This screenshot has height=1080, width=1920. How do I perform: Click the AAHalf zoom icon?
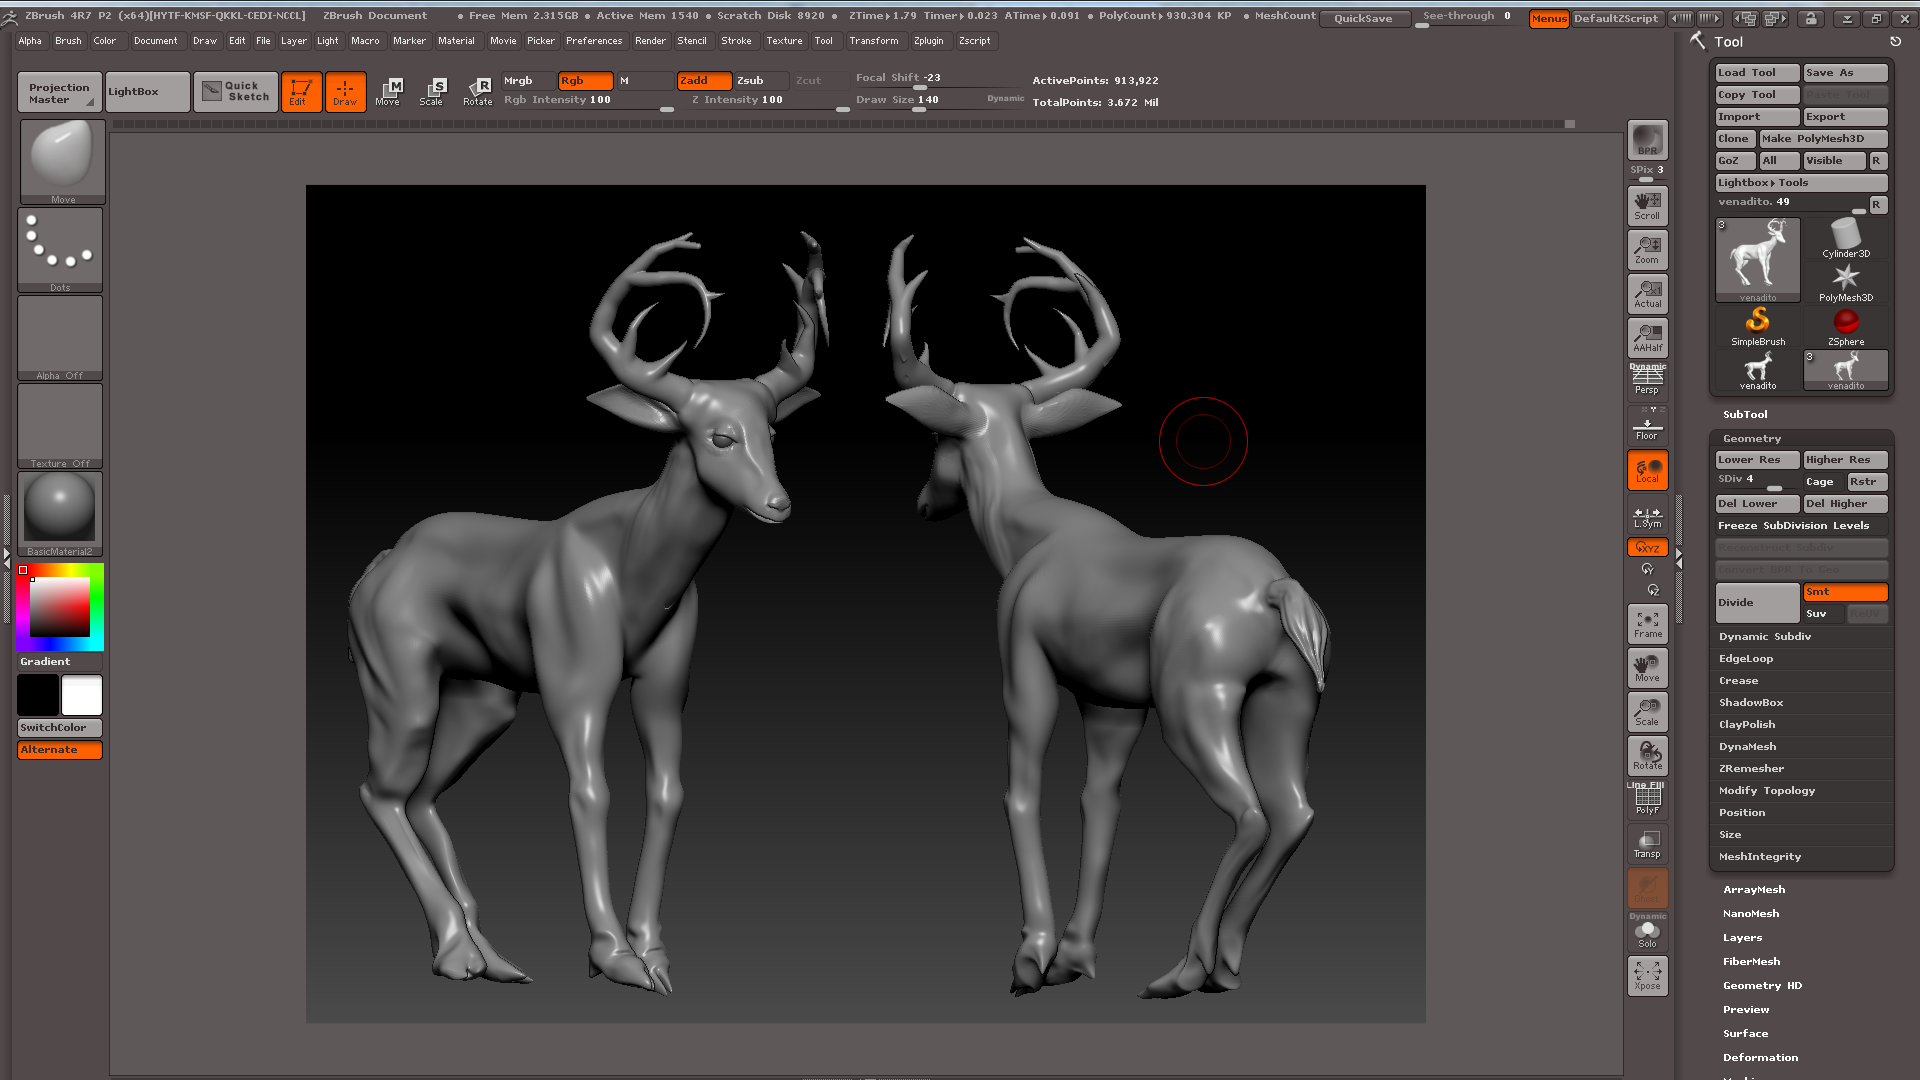[1647, 337]
